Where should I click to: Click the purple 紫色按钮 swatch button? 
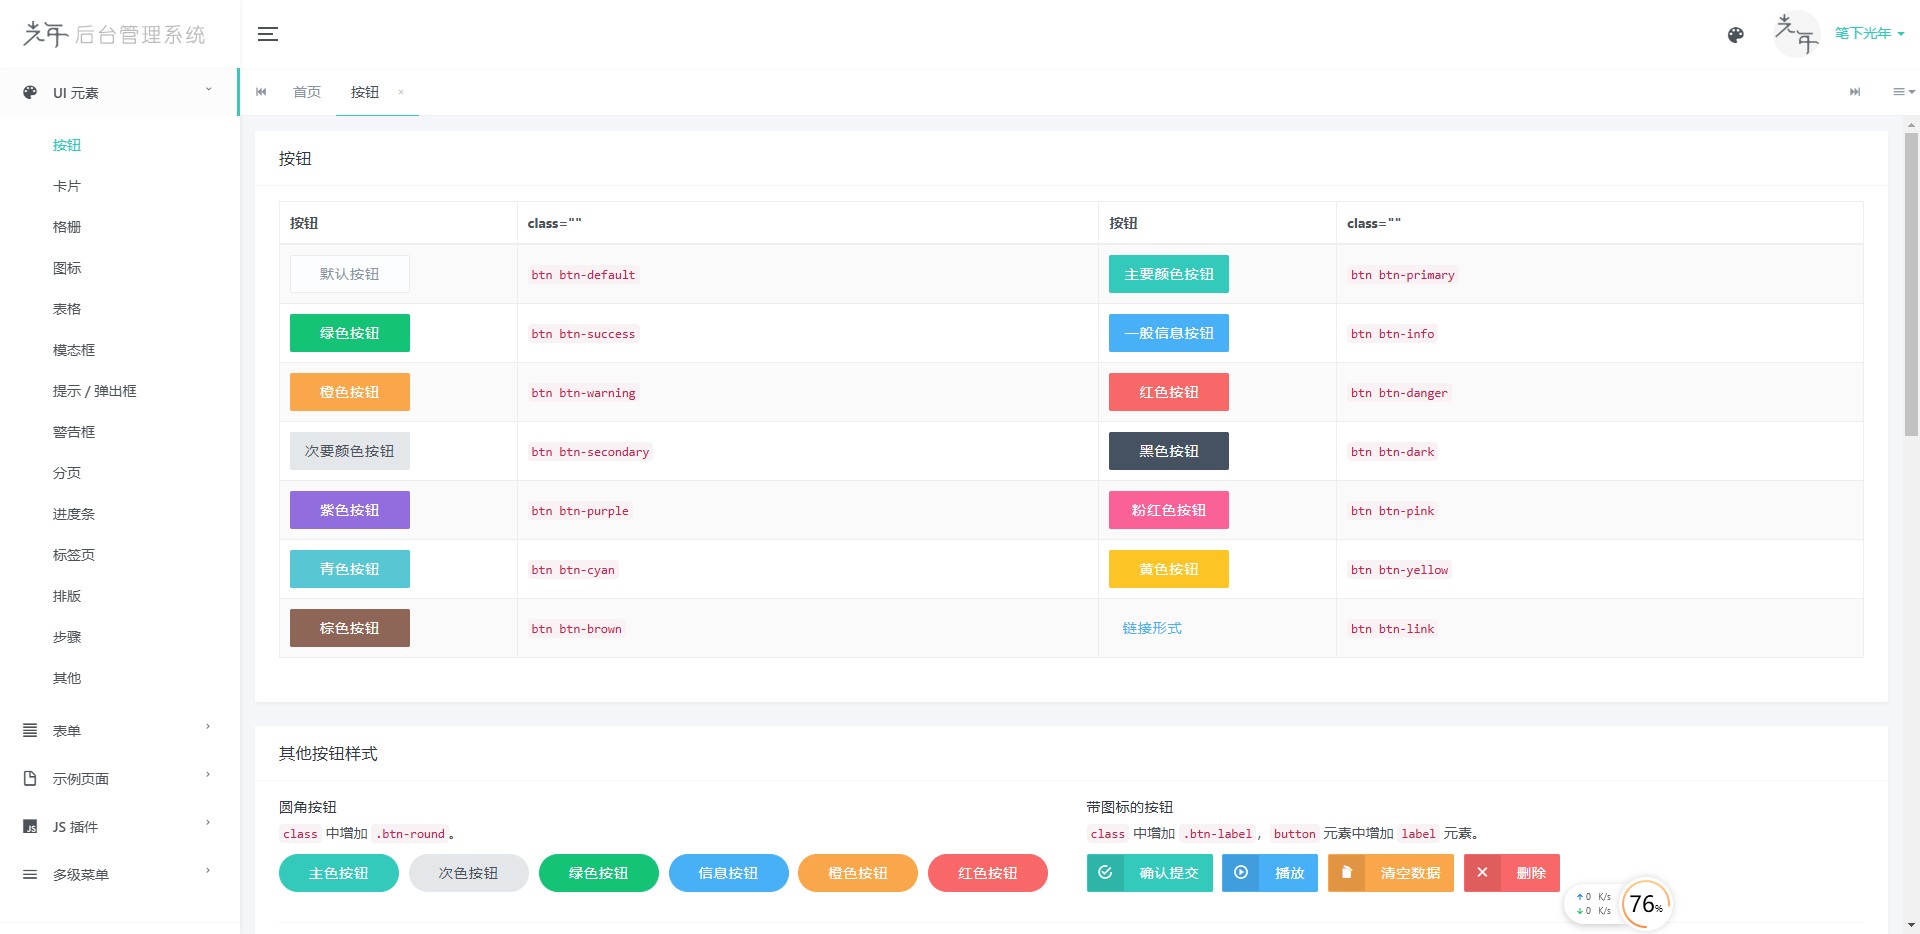[x=350, y=510]
